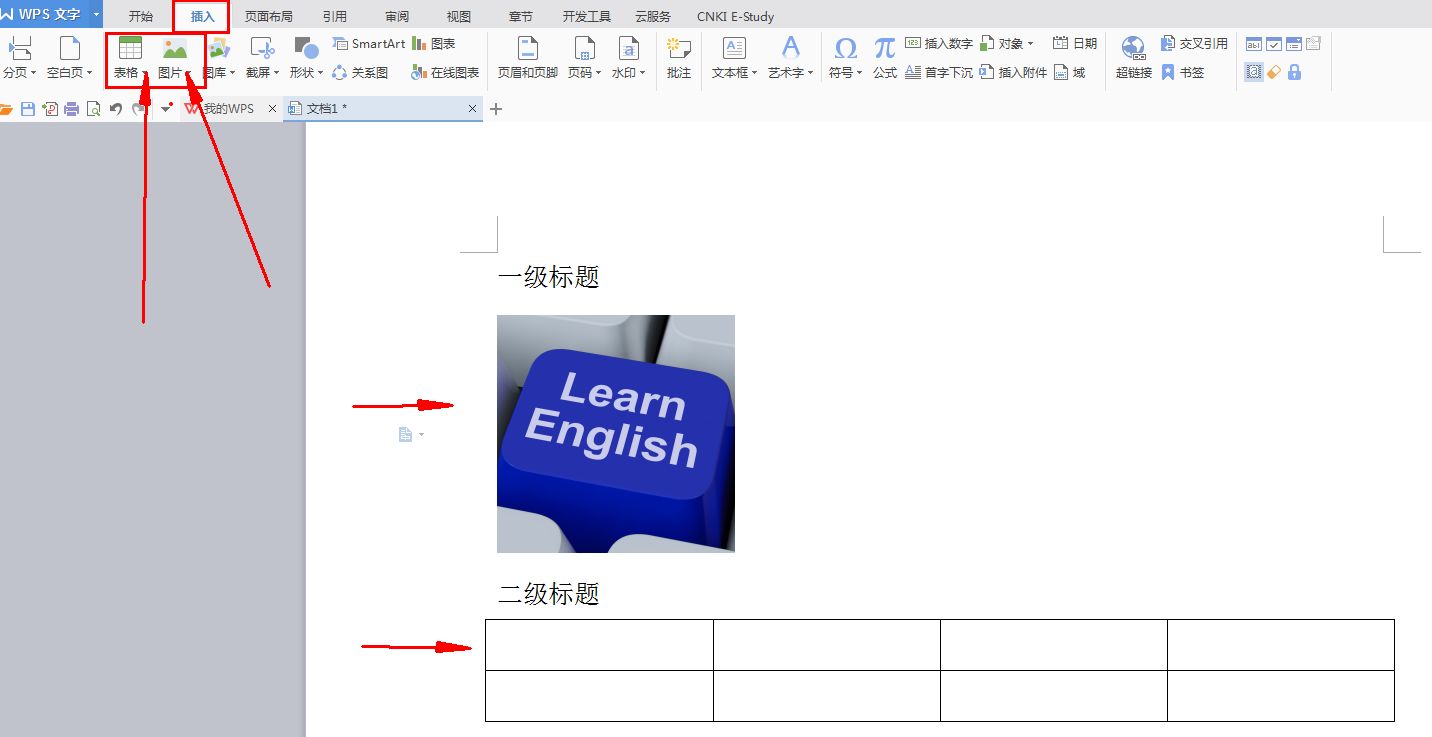
Task: Insert a text form field
Action: coord(1254,44)
